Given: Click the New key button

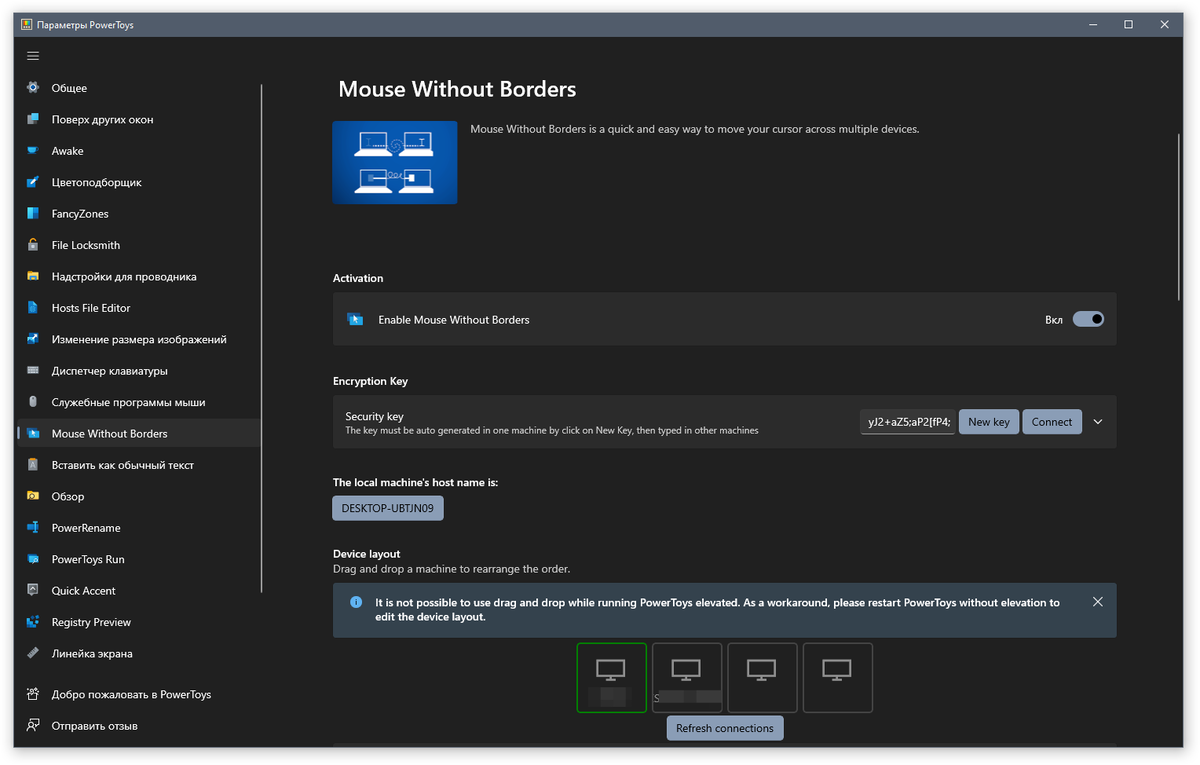Looking at the screenshot, I should click(x=989, y=422).
